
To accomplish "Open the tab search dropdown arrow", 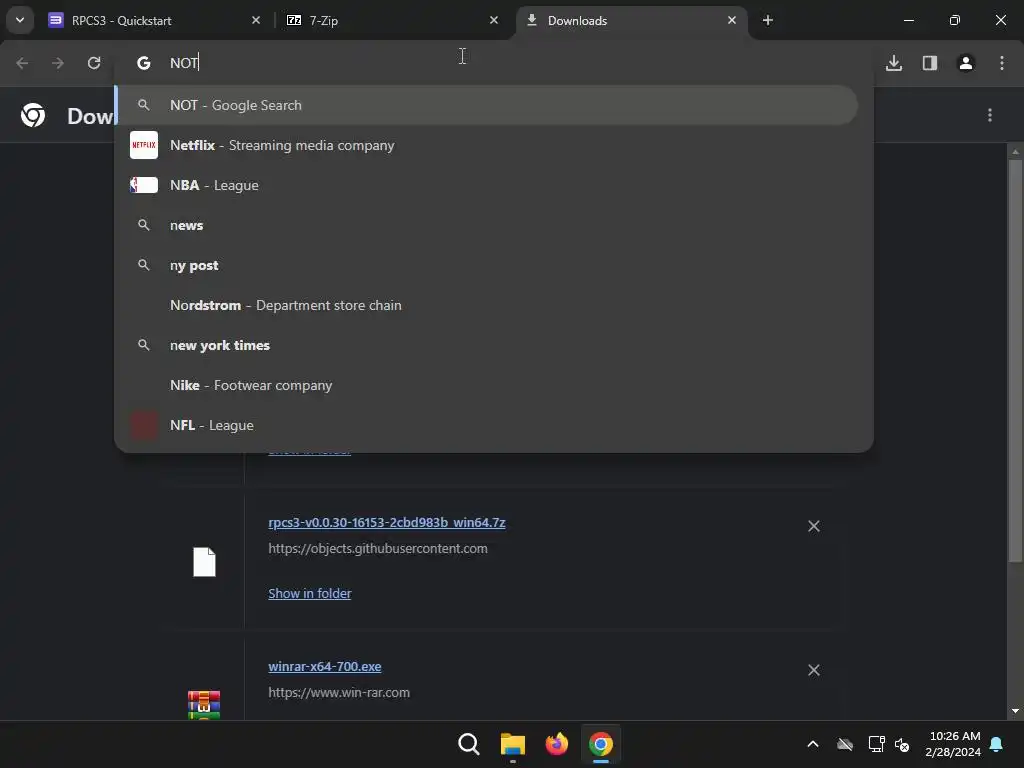I will [20, 20].
